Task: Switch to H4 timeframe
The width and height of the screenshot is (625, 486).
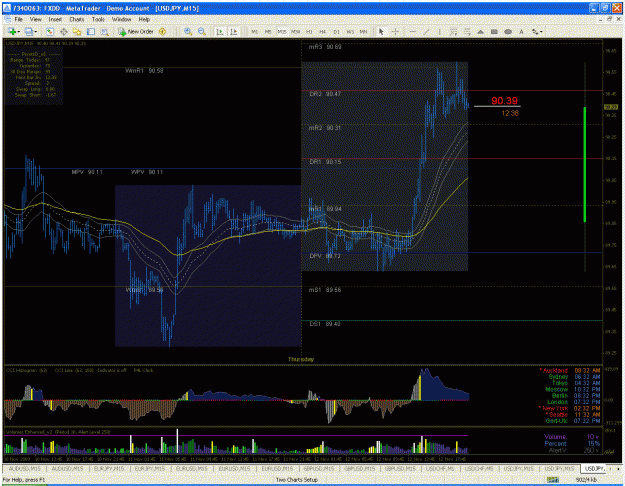Action: (322, 31)
